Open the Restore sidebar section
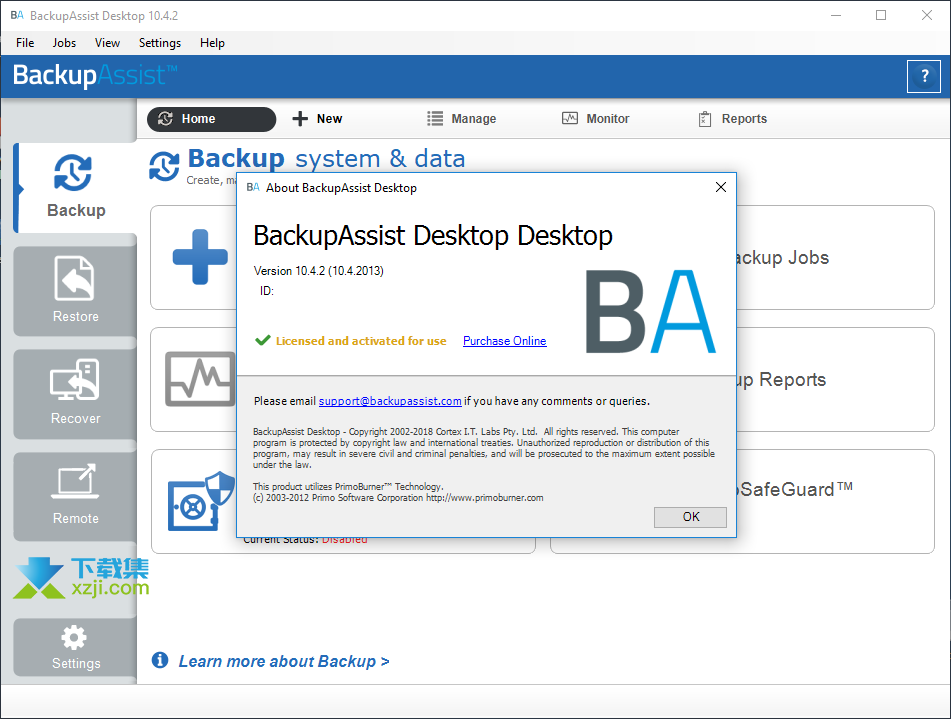This screenshot has width=951, height=719. pyautogui.click(x=75, y=291)
